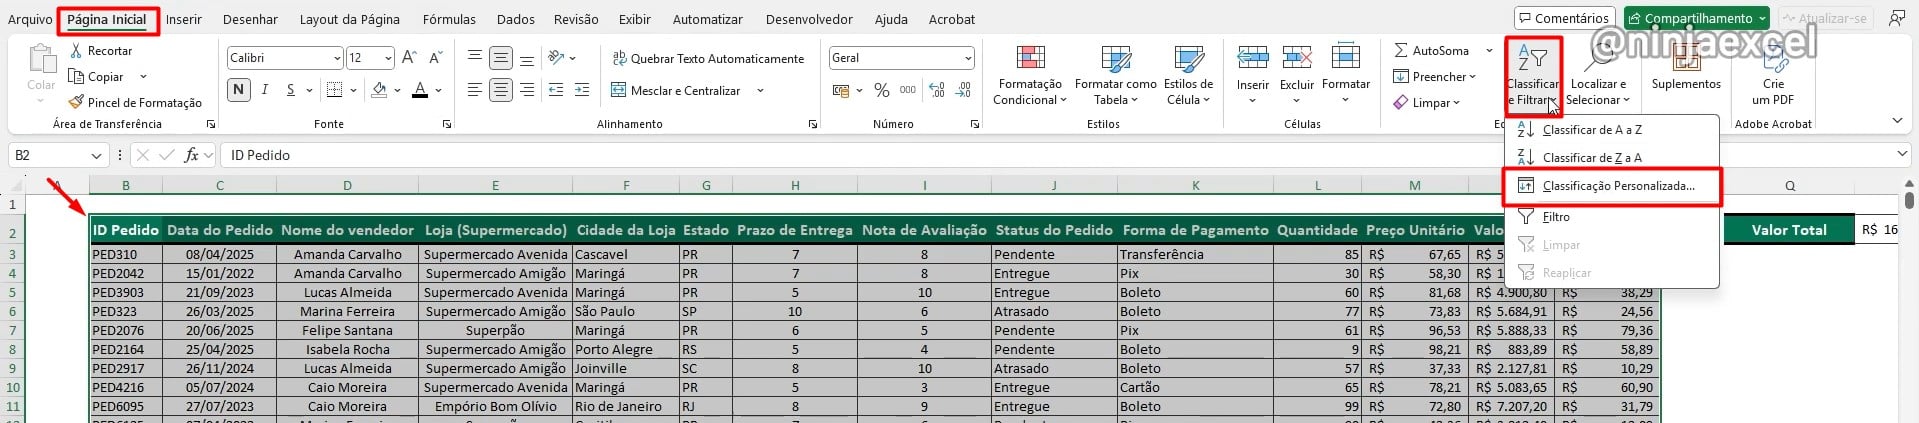1919x423 pixels.
Task: Open the font size 12 dropdown
Action: [388, 58]
